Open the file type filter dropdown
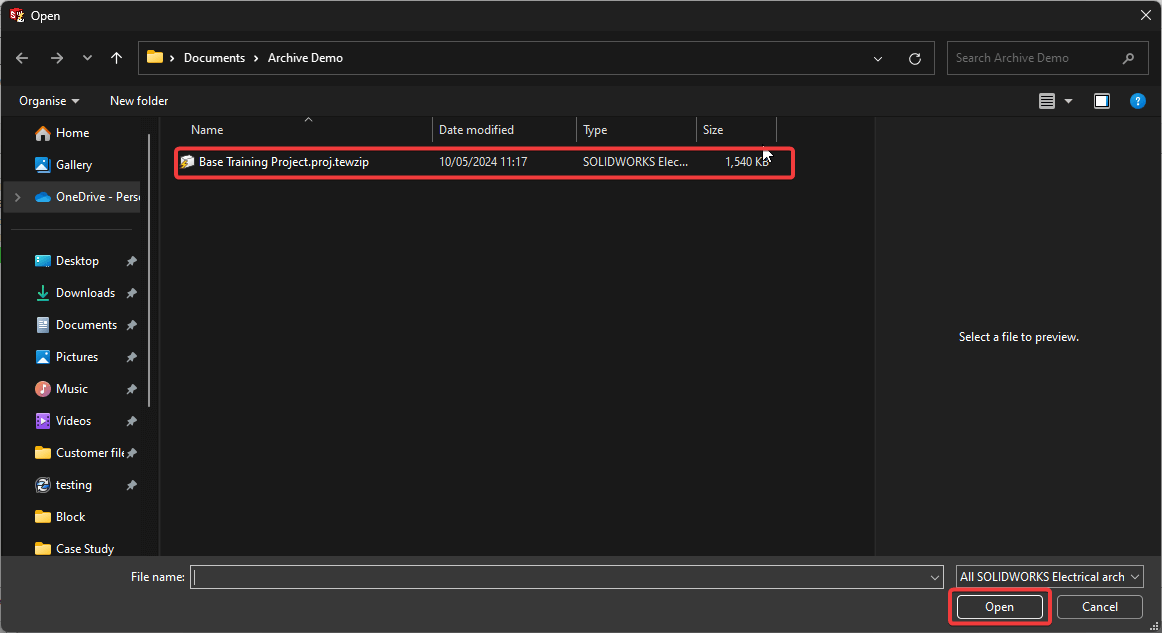1162x633 pixels. click(x=1049, y=577)
